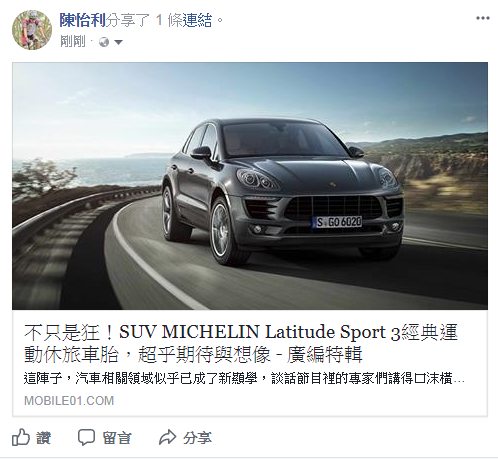498x459 pixels.
Task: Click the curved arrow share icon
Action: tap(167, 437)
